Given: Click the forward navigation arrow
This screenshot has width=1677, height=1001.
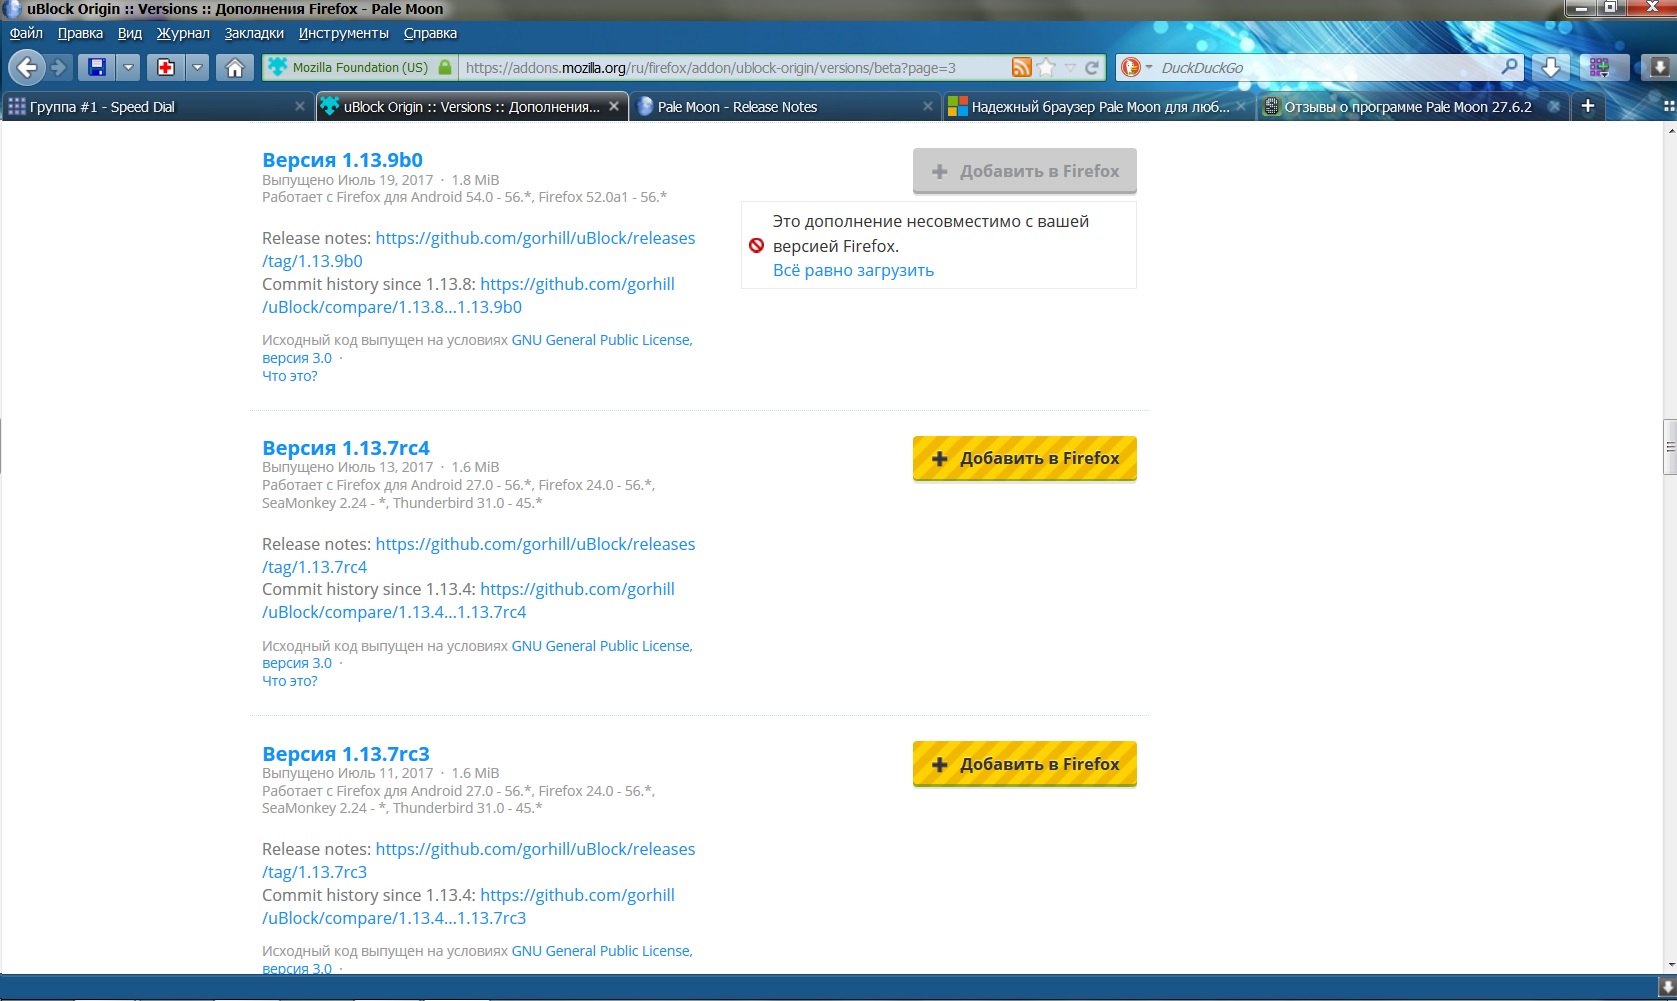Looking at the screenshot, I should tap(60, 68).
